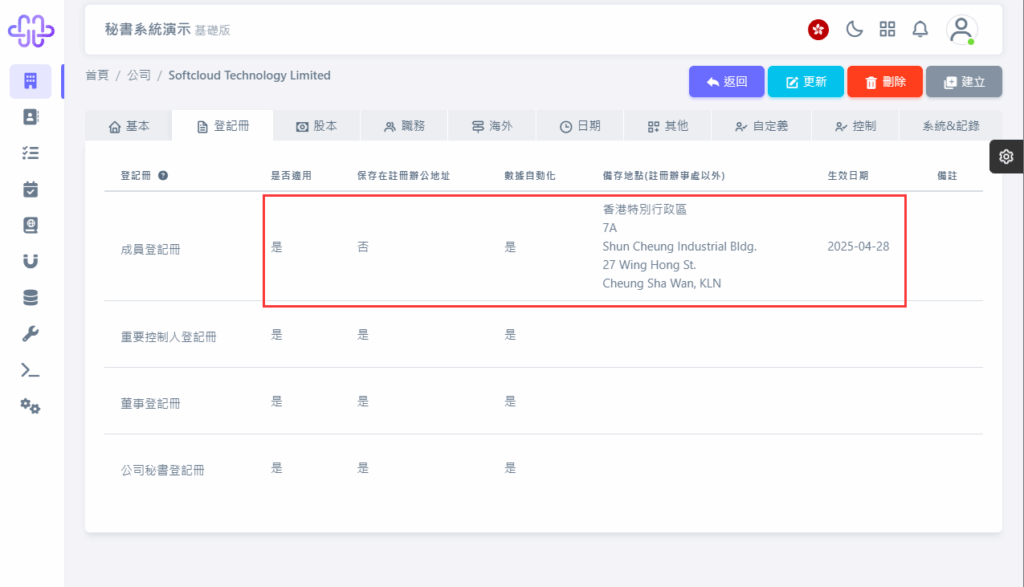The width and height of the screenshot is (1024, 587).
Task: Open the database stack sidebar icon
Action: coord(30,298)
